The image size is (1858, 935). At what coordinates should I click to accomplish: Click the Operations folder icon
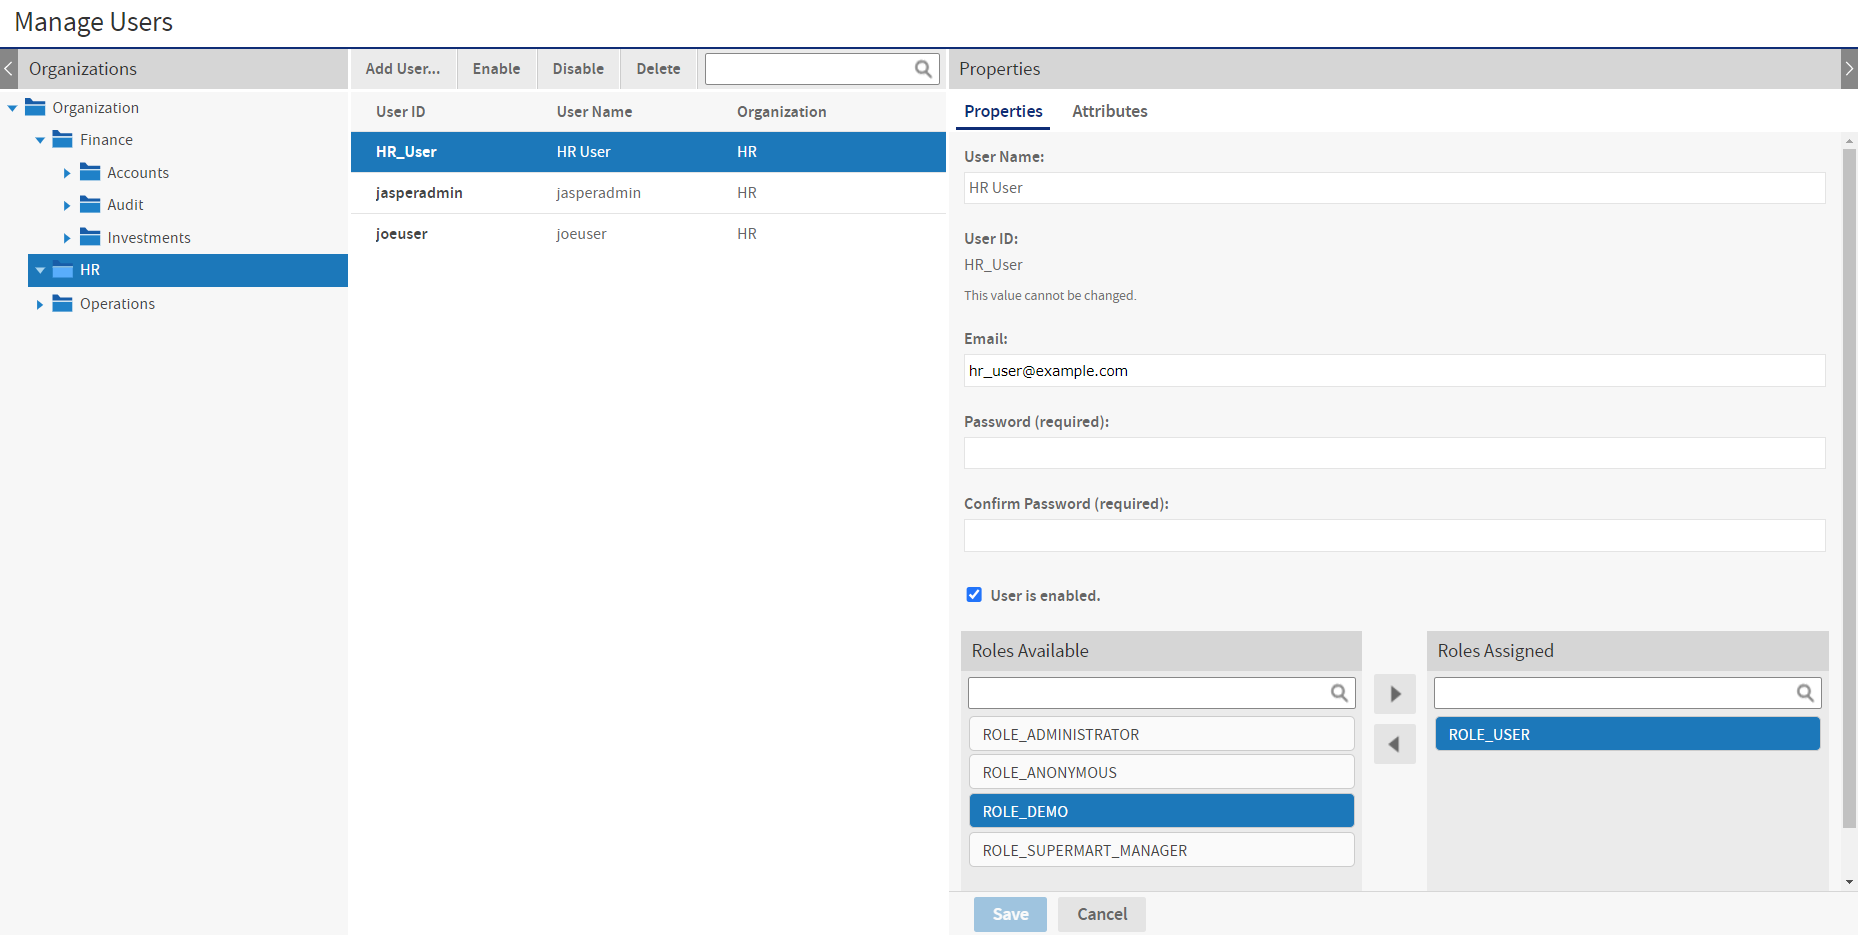pyautogui.click(x=63, y=303)
